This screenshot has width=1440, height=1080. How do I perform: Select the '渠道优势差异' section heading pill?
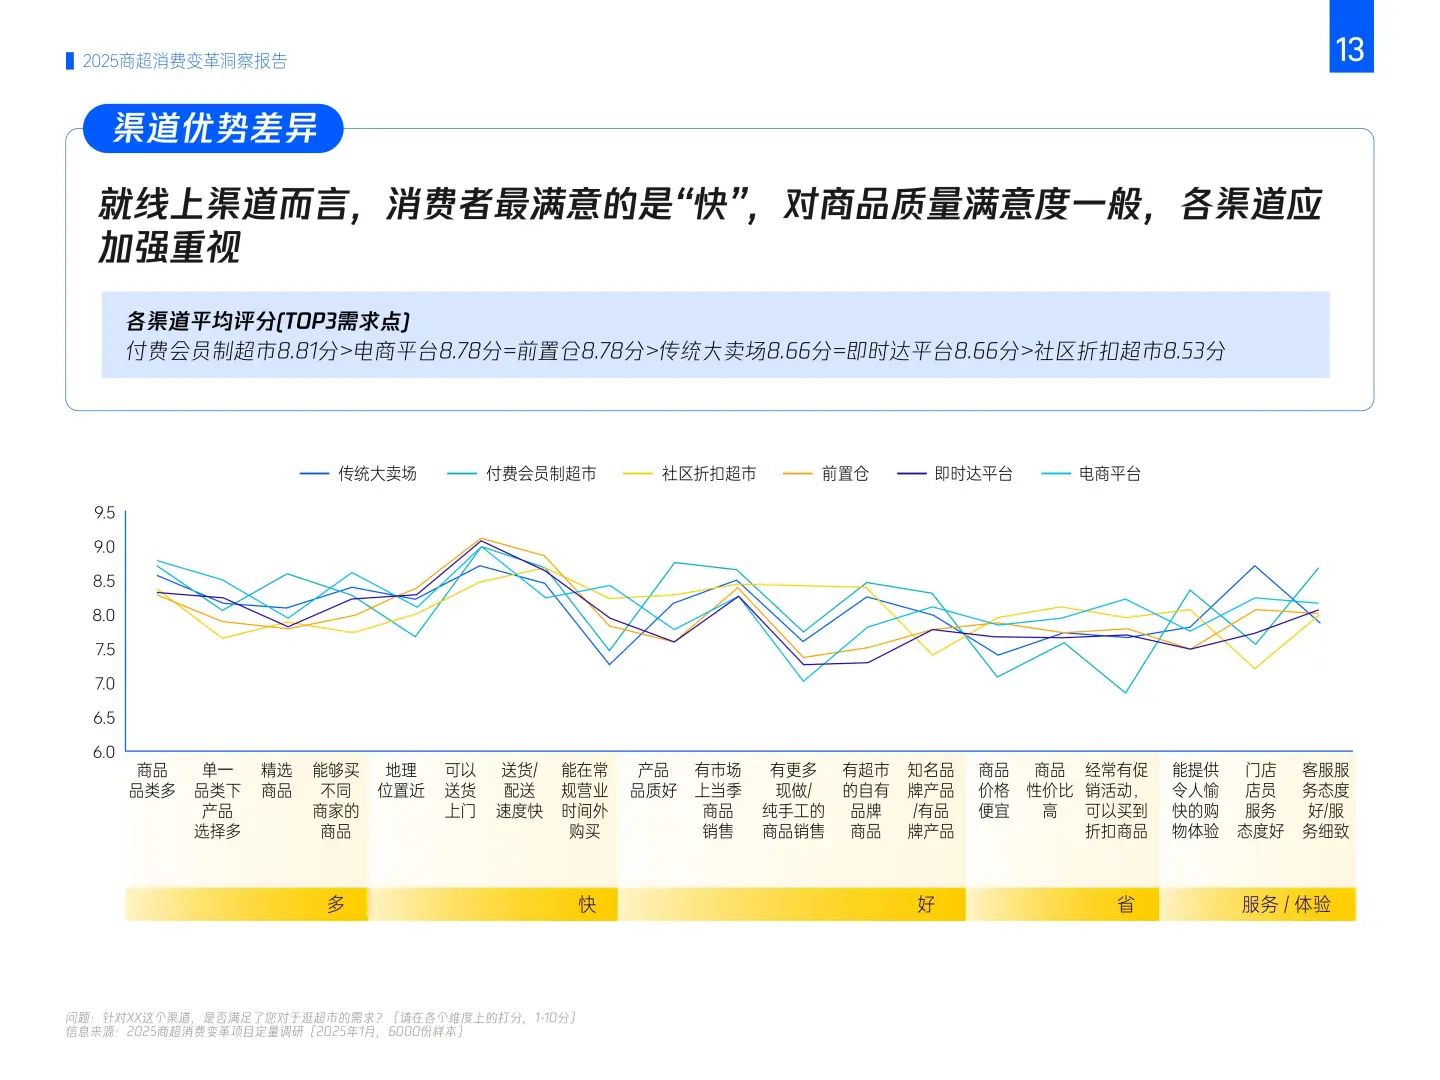pos(213,128)
